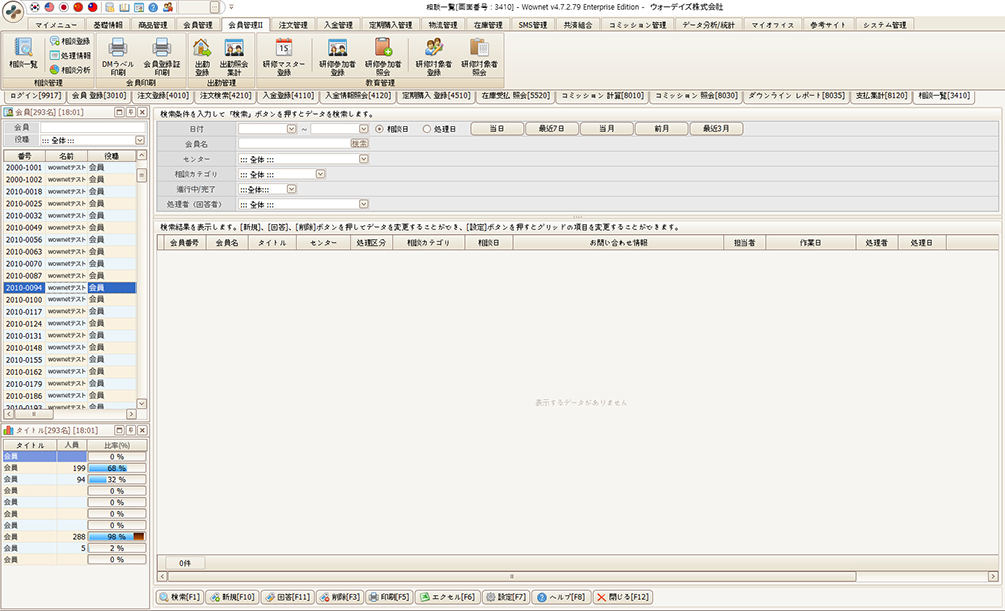Switch language with USA flag
This screenshot has width=1005, height=611.
[x=49, y=7]
